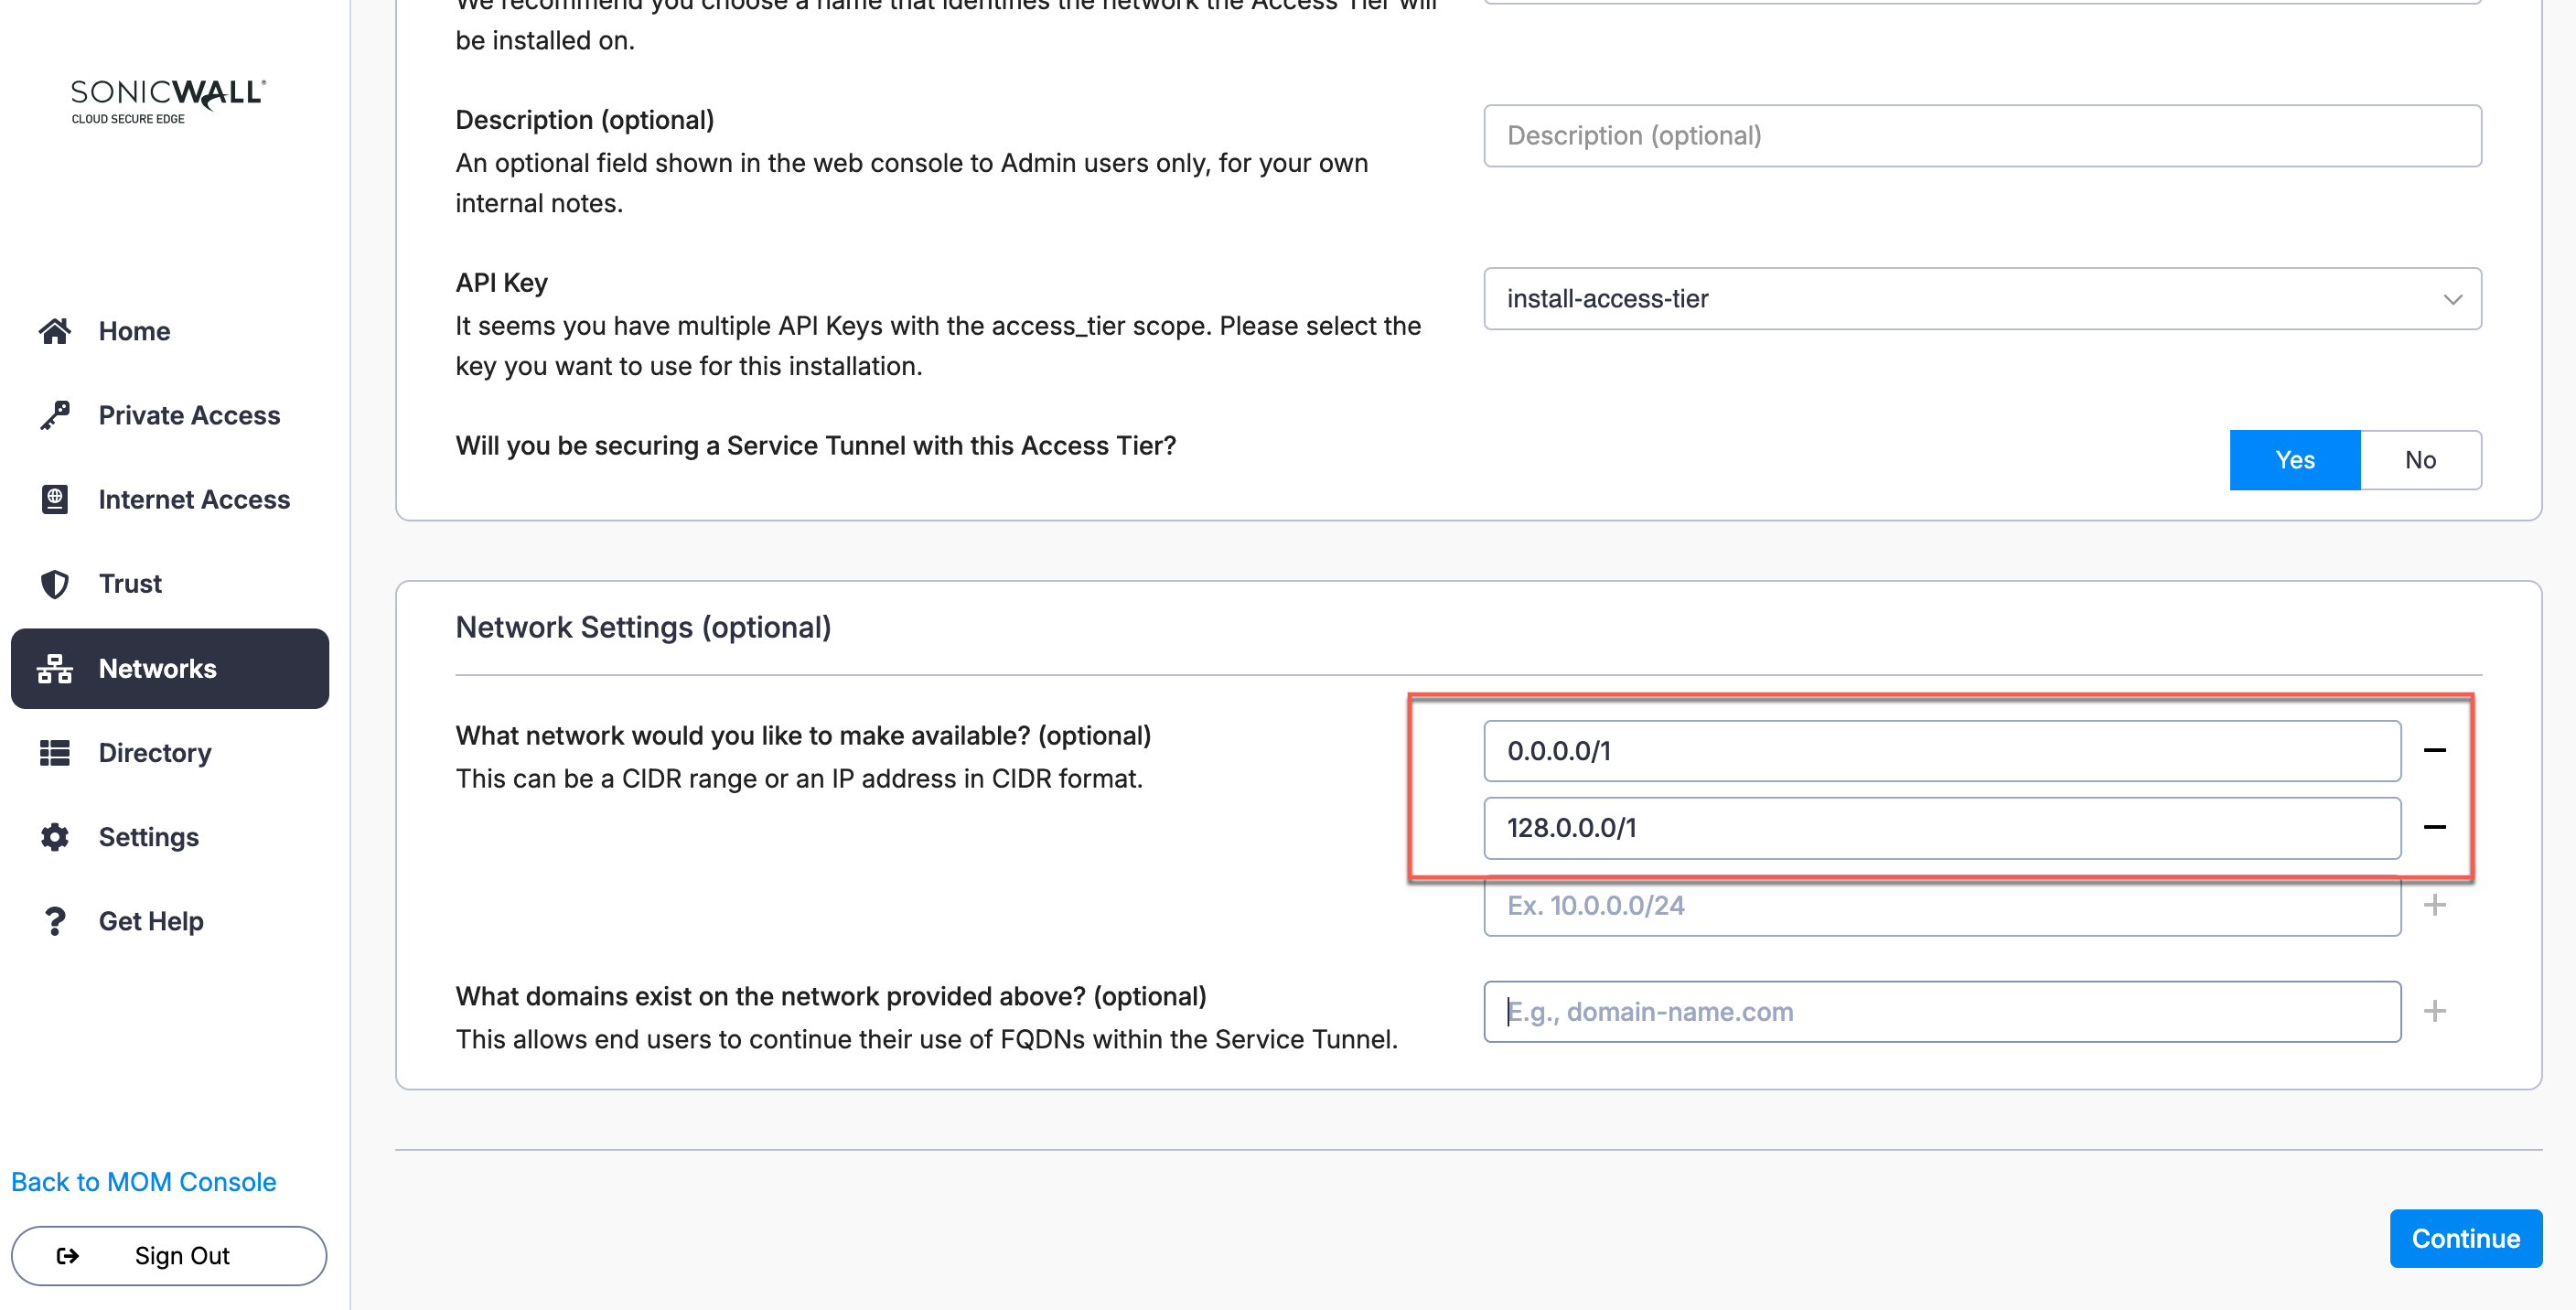
Task: Click the Home house icon in sidebar
Action: click(x=55, y=331)
